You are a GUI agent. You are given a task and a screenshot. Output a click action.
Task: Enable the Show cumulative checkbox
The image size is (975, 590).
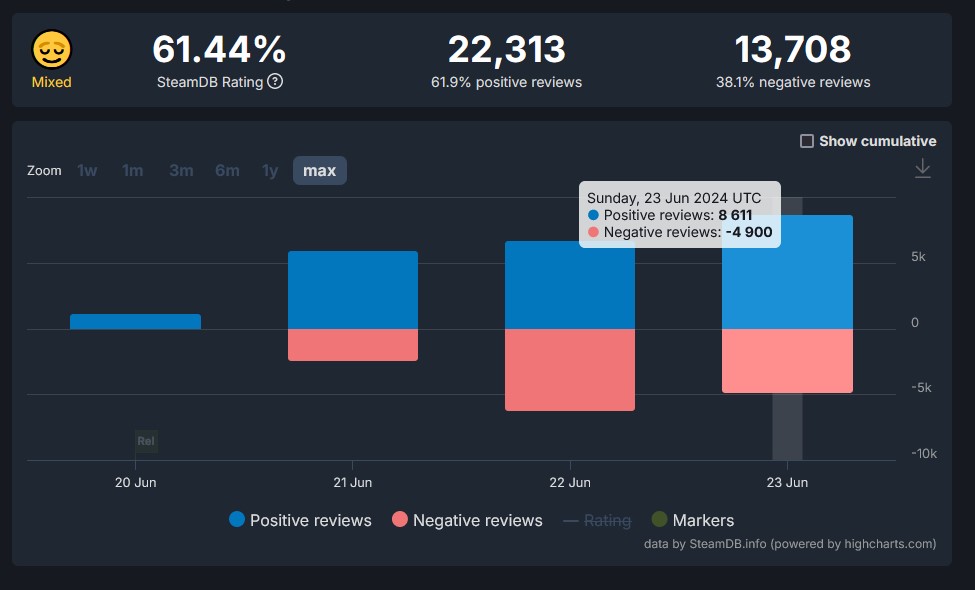pyautogui.click(x=807, y=141)
